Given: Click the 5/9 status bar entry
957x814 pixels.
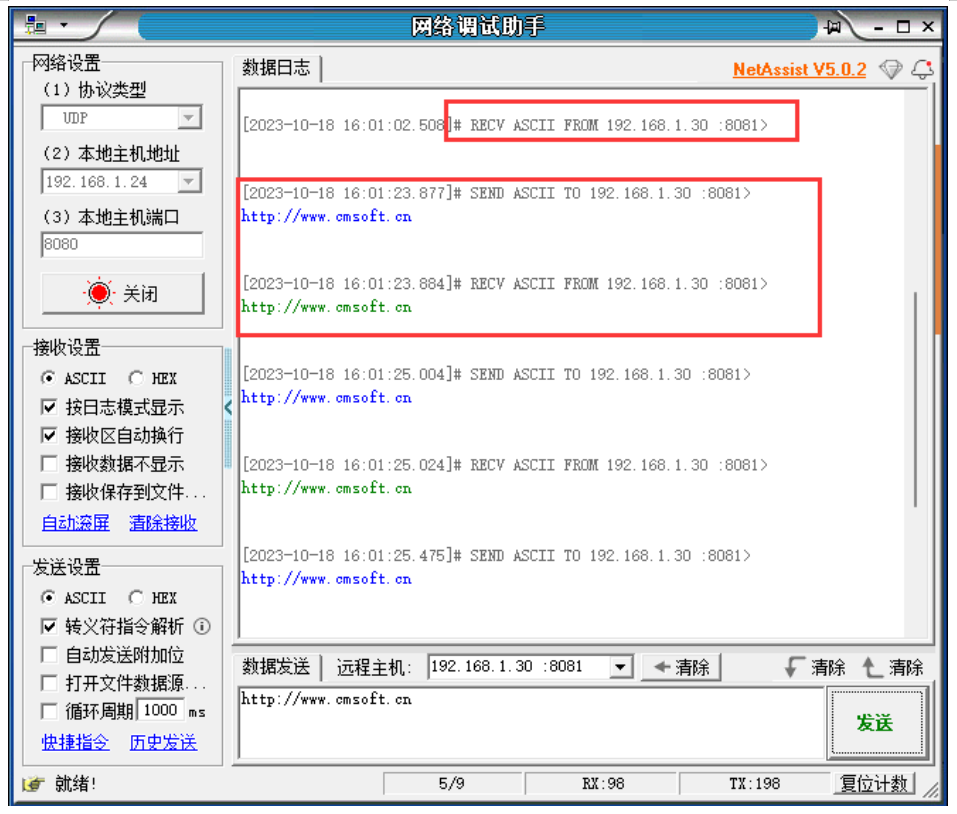Looking at the screenshot, I should coord(452,783).
